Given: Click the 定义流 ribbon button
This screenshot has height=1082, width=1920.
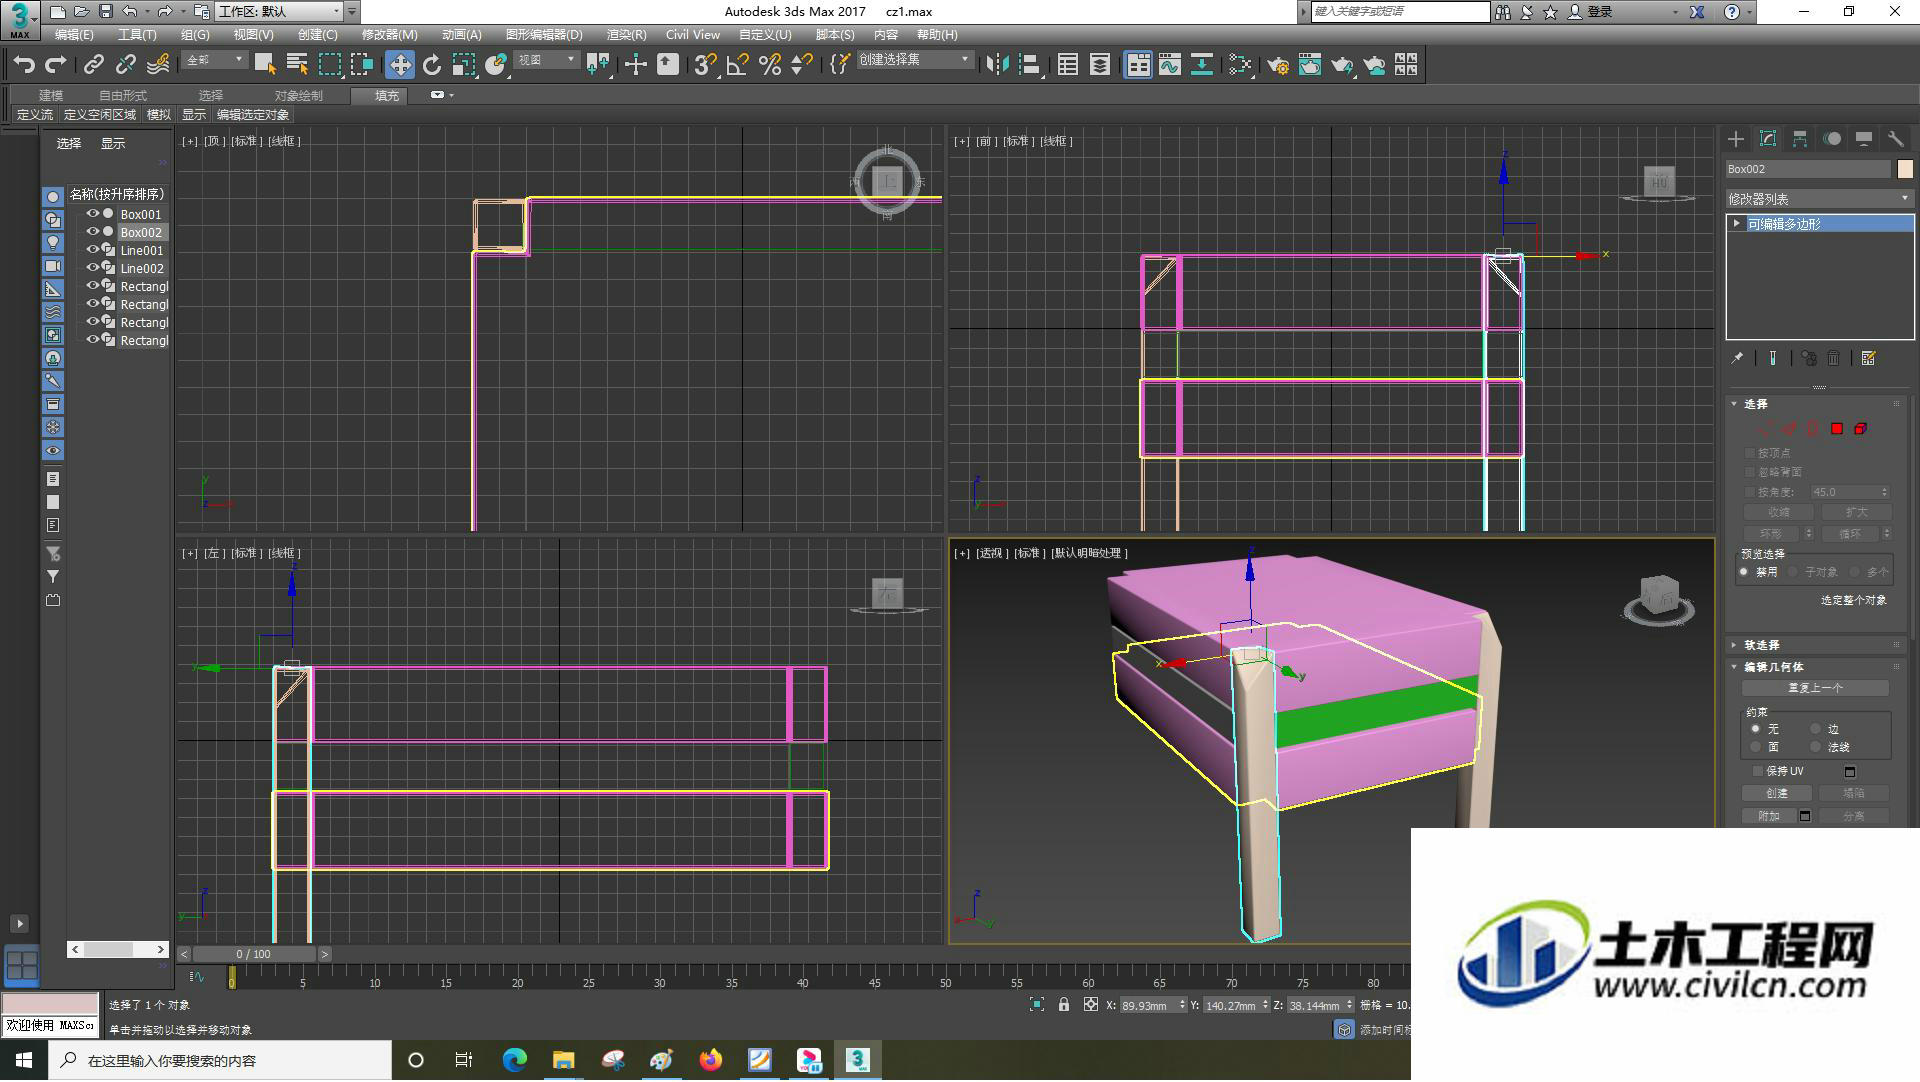Looking at the screenshot, I should pos(34,115).
